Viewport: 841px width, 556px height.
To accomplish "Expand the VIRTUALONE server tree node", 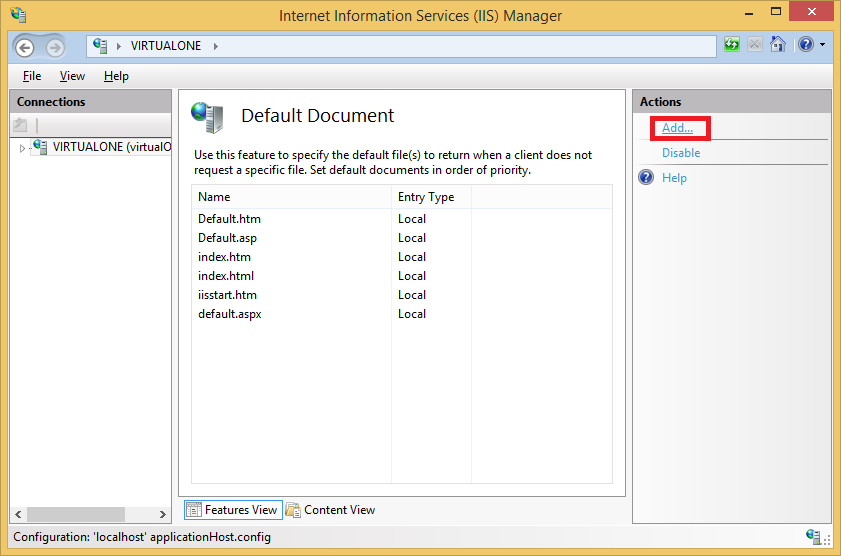I will click(22, 148).
